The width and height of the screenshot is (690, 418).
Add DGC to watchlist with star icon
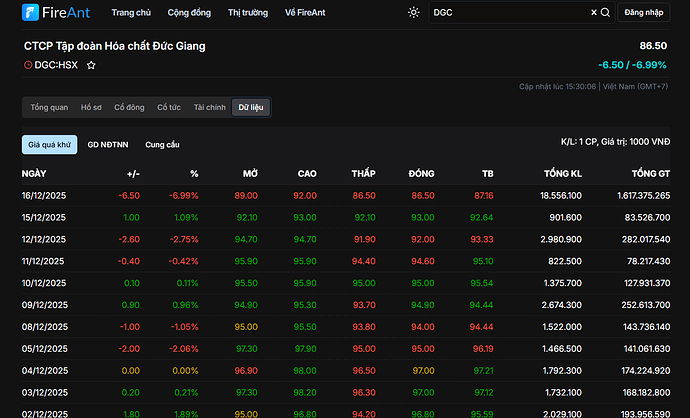pos(91,65)
